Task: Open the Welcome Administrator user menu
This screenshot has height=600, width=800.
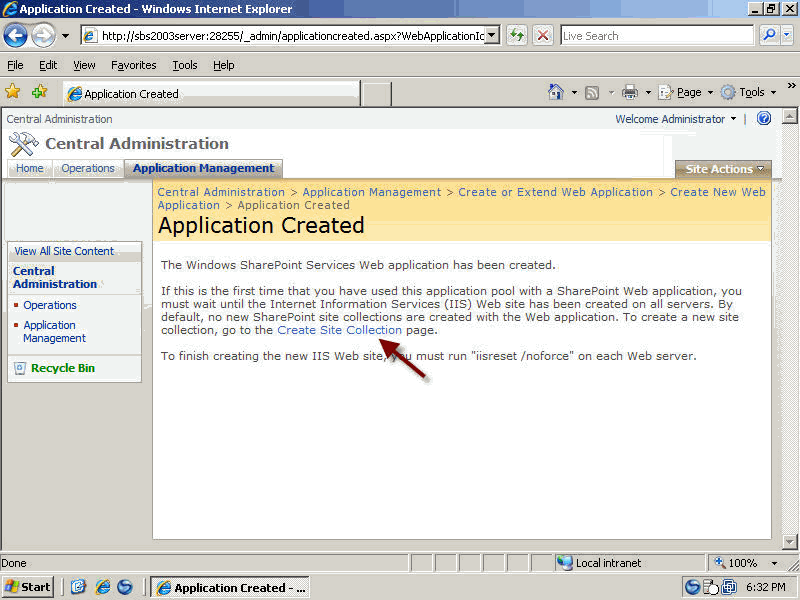Action: pyautogui.click(x=676, y=119)
